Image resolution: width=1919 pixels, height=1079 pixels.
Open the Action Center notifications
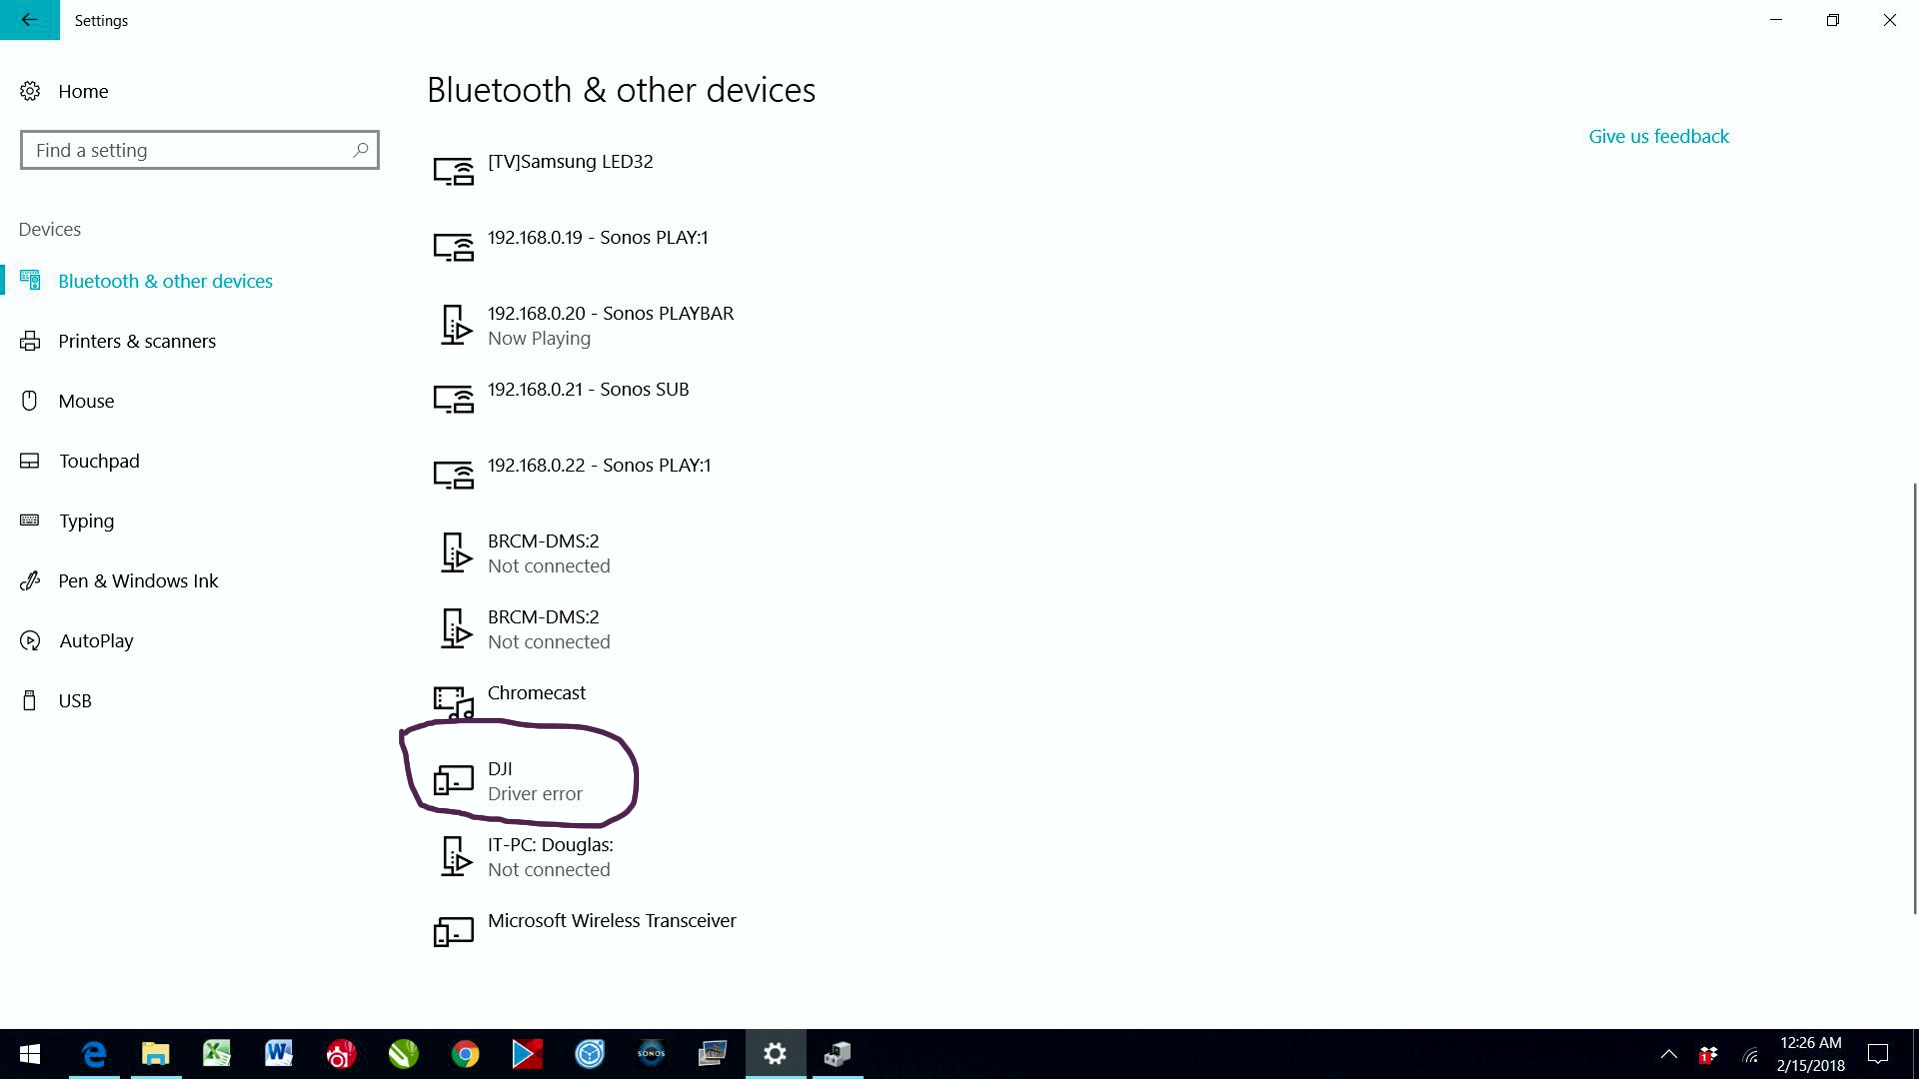point(1878,1054)
